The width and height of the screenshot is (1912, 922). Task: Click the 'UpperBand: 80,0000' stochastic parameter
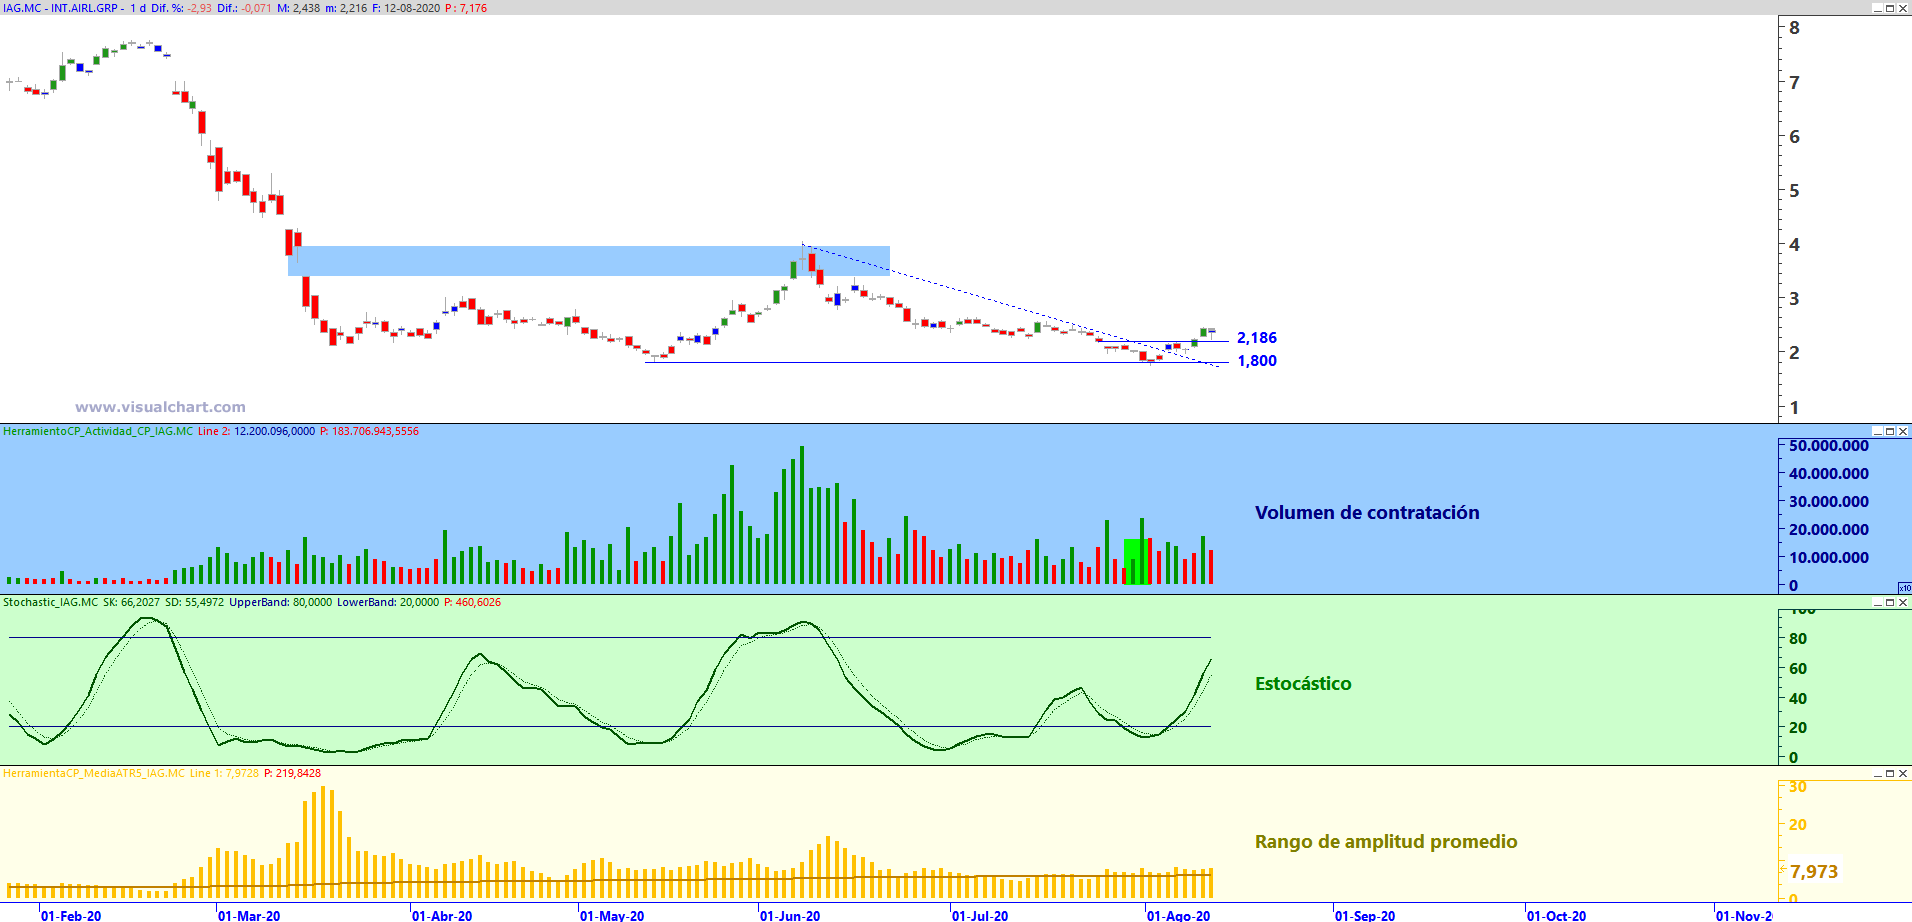pos(281,602)
